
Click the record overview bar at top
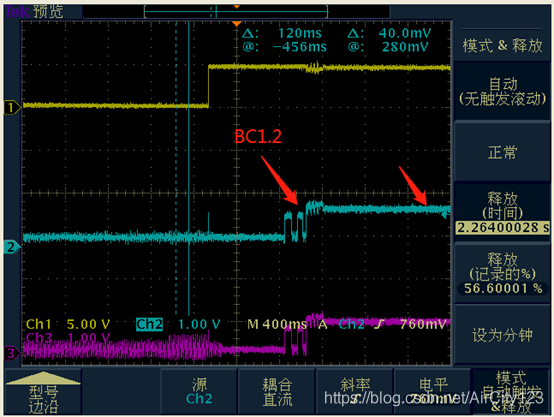[x=236, y=12]
